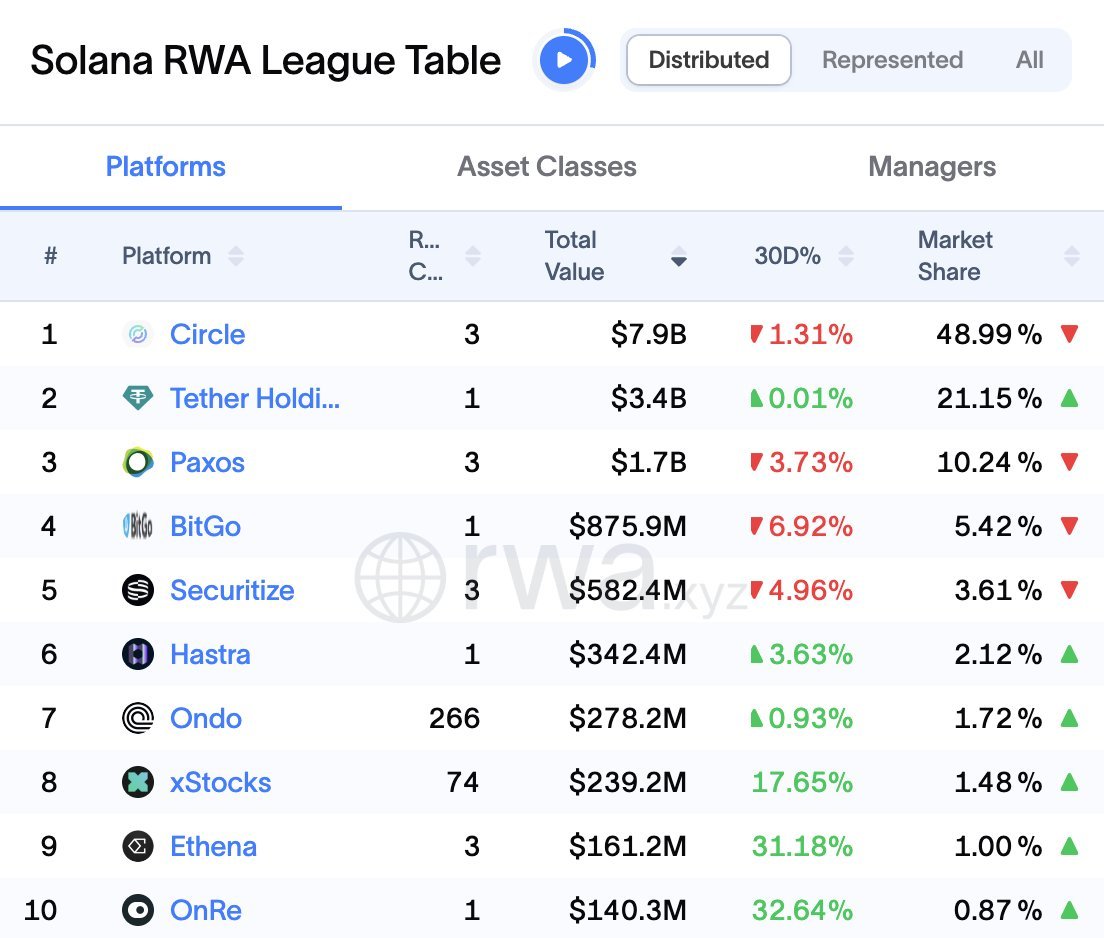
Task: Click the # column header
Action: tap(50, 256)
